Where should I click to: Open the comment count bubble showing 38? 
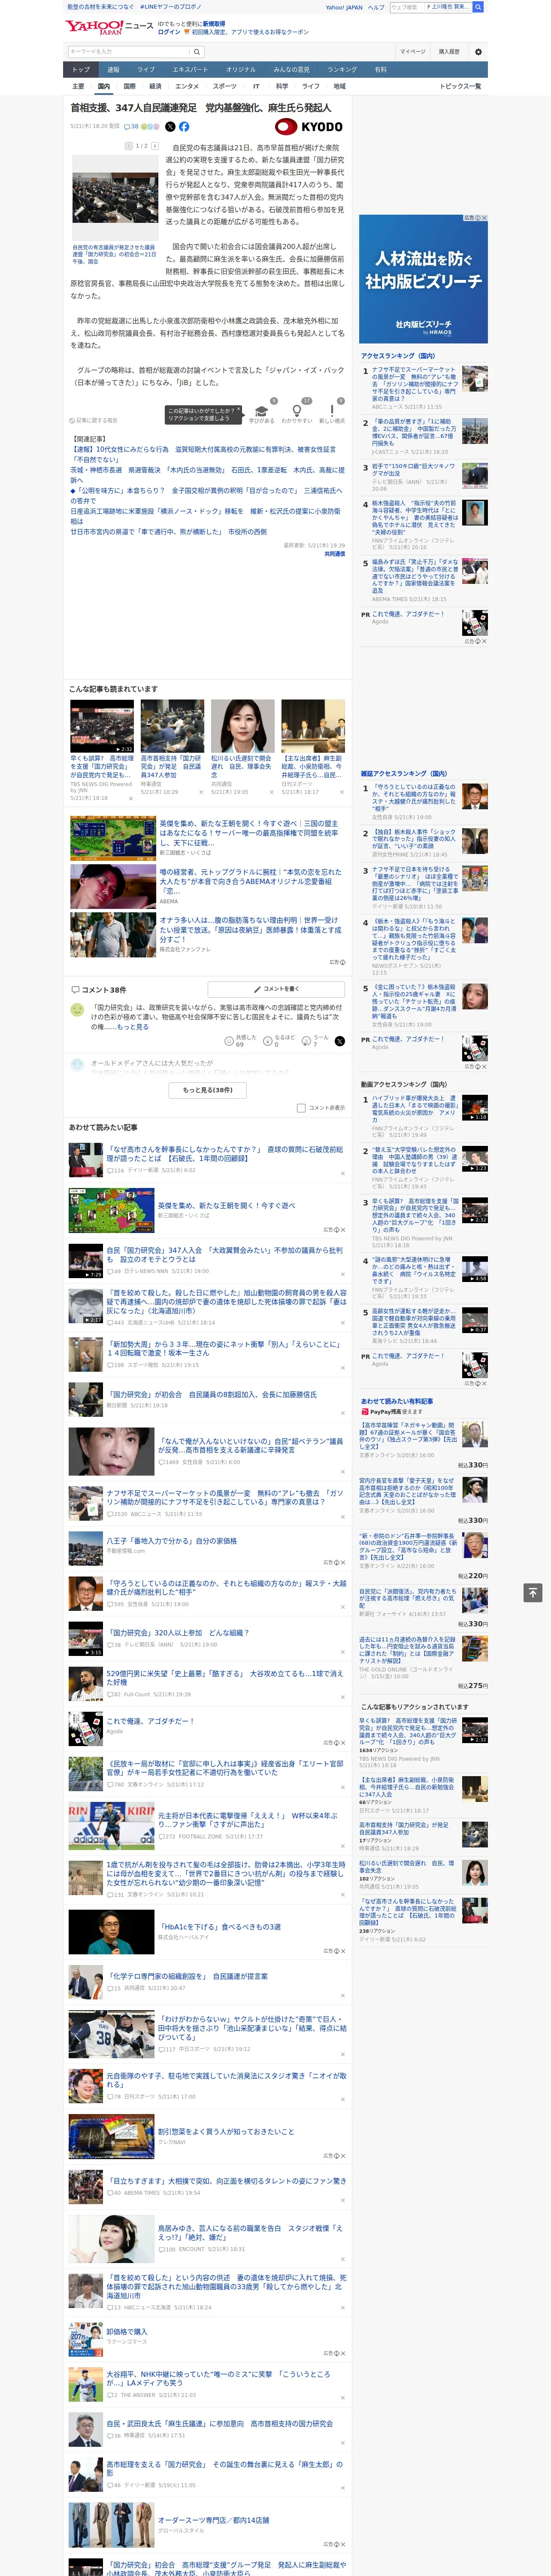[x=131, y=127]
